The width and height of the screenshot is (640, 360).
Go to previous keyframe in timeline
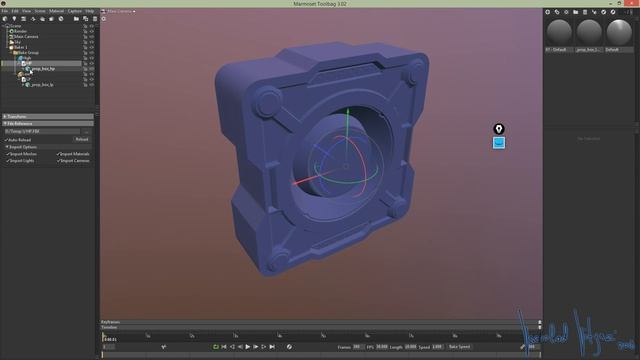[x=232, y=347]
